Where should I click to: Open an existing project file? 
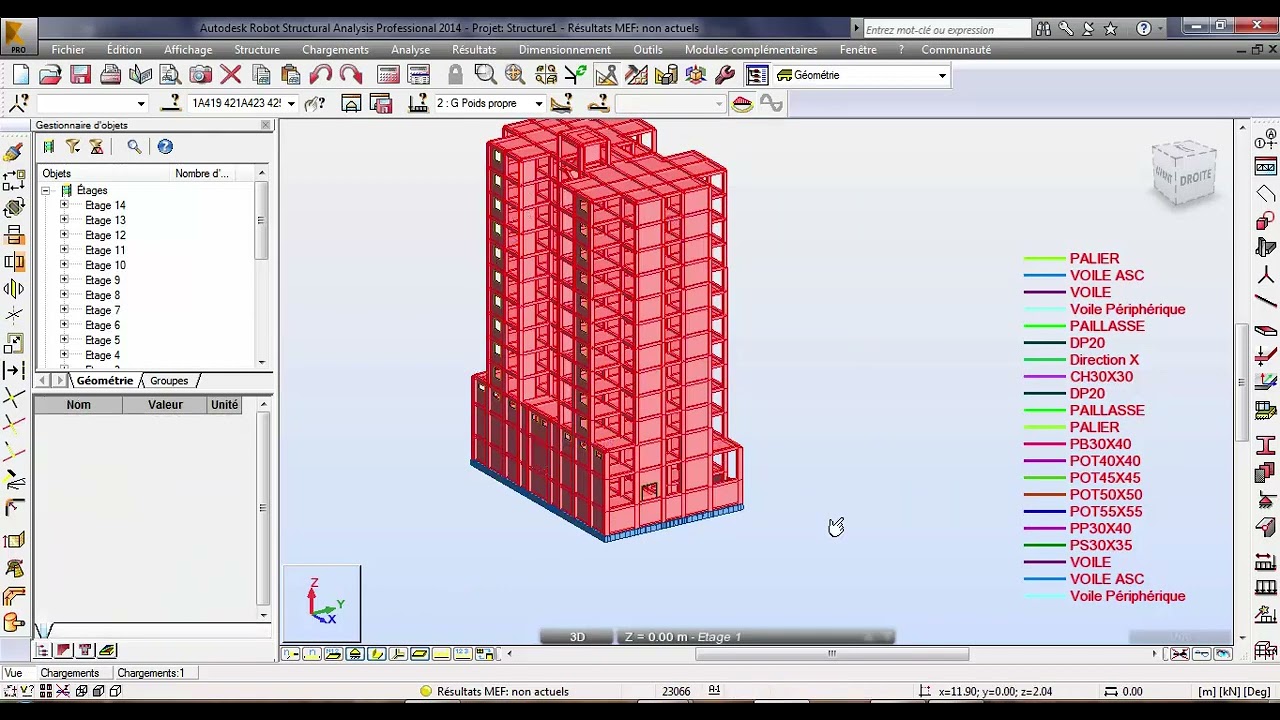pos(50,75)
